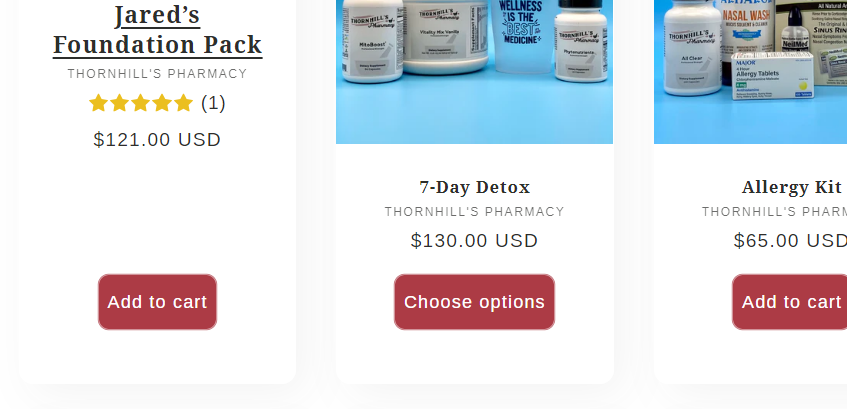Click the Phytonutrients bottle in the Detox image
The height and width of the screenshot is (409, 847).
[x=581, y=42]
